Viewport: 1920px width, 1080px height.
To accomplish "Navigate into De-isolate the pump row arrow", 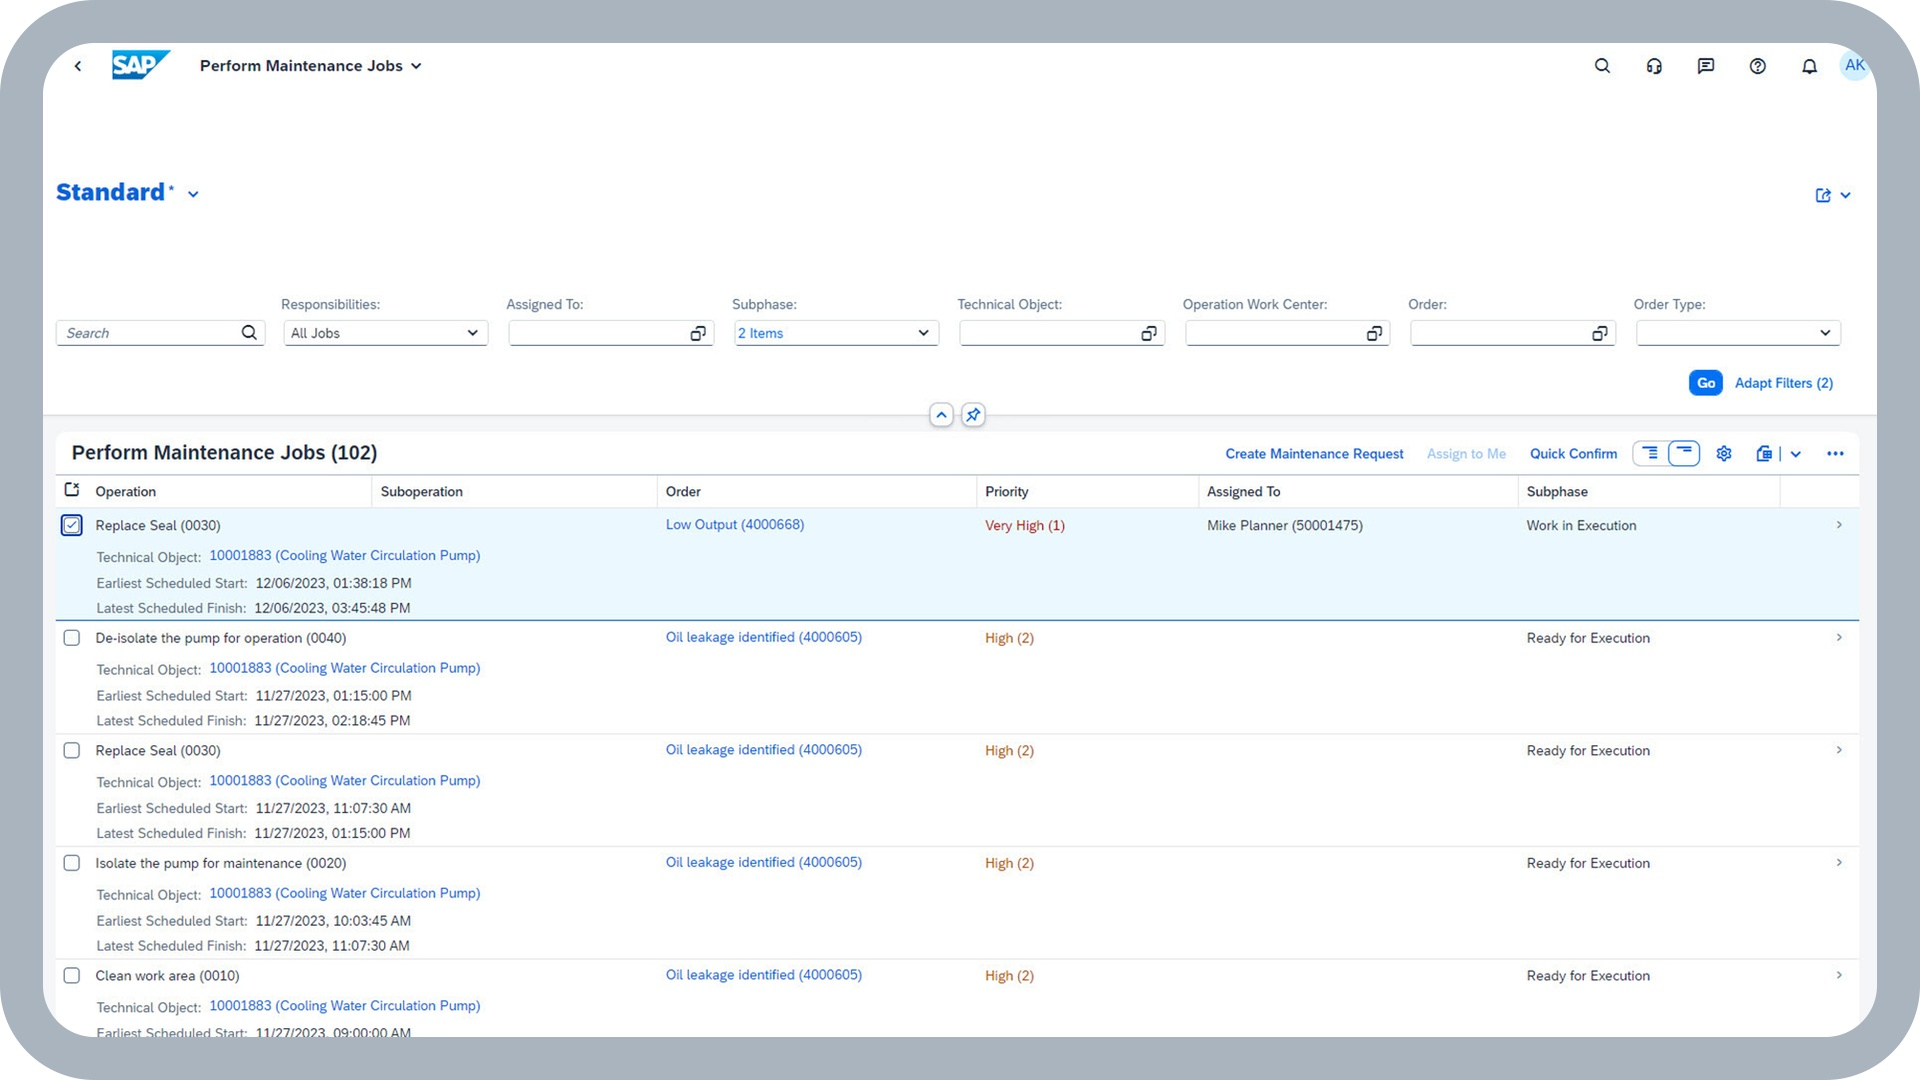I will (1839, 638).
